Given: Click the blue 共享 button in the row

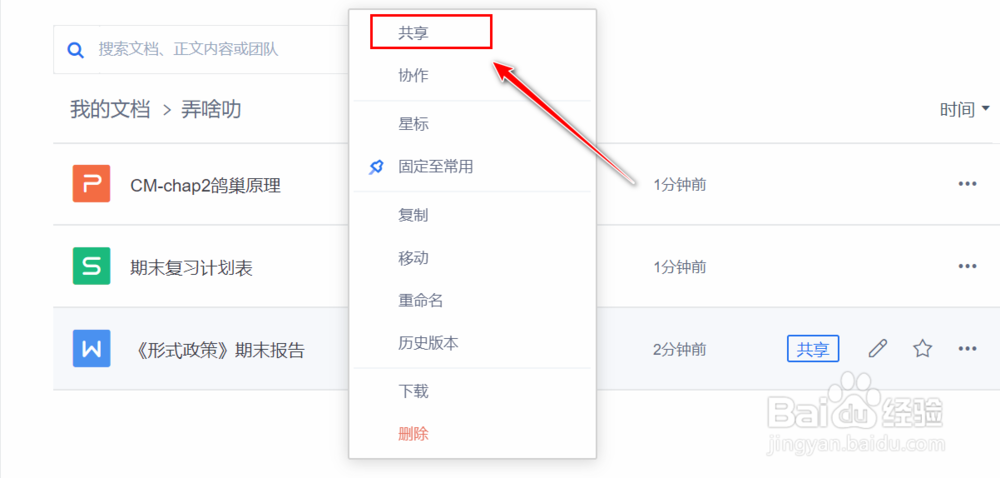Looking at the screenshot, I should click(812, 348).
